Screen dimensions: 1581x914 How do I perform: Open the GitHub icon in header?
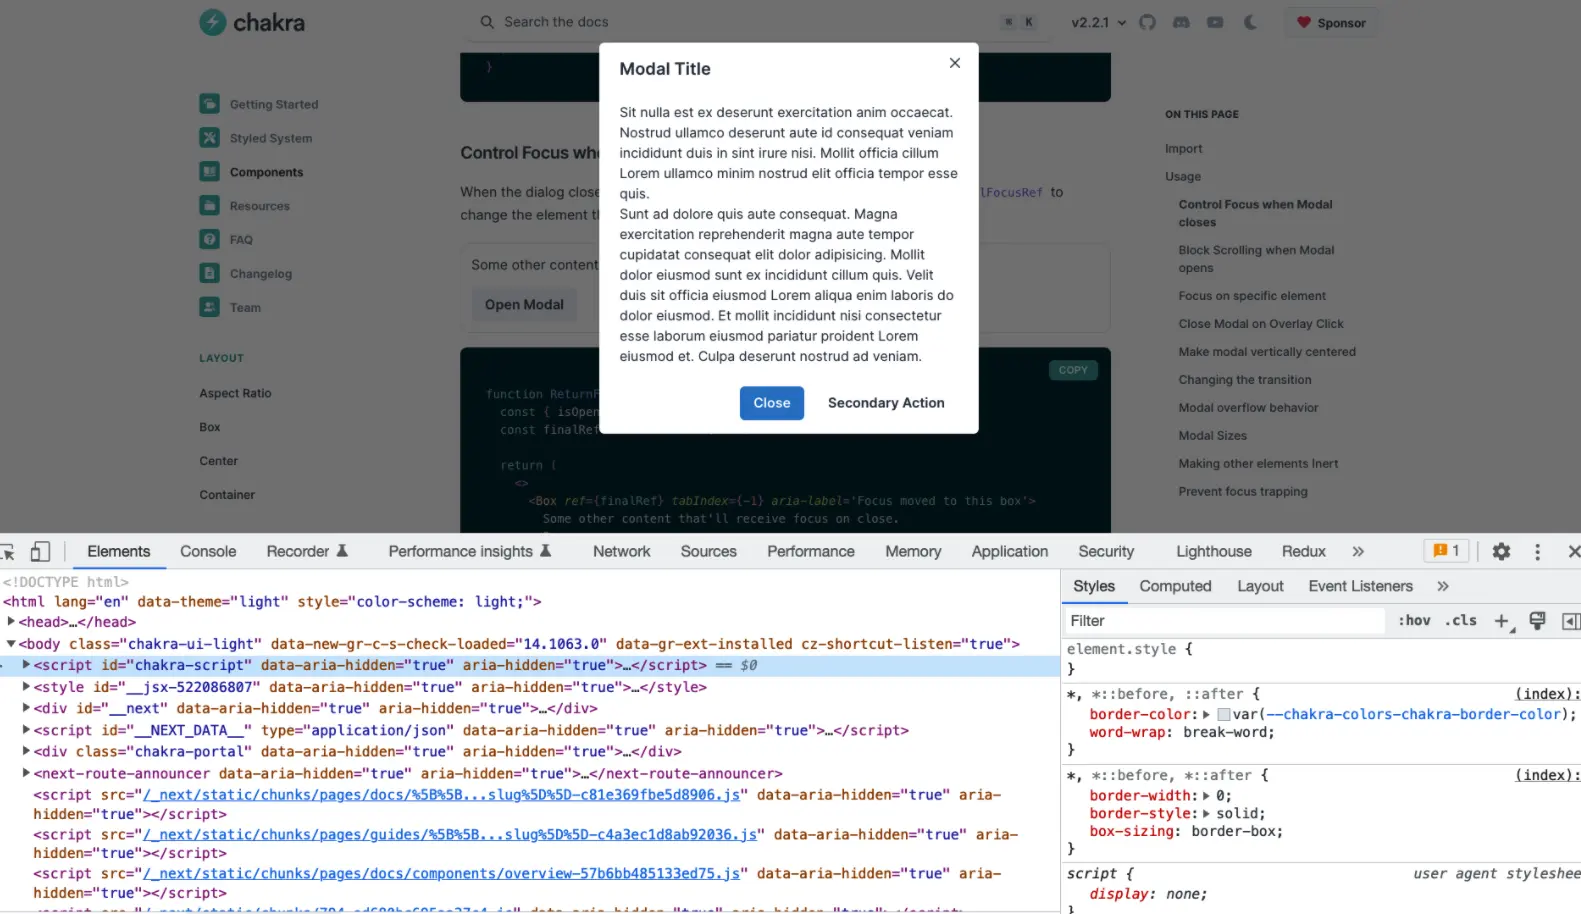coord(1147,22)
